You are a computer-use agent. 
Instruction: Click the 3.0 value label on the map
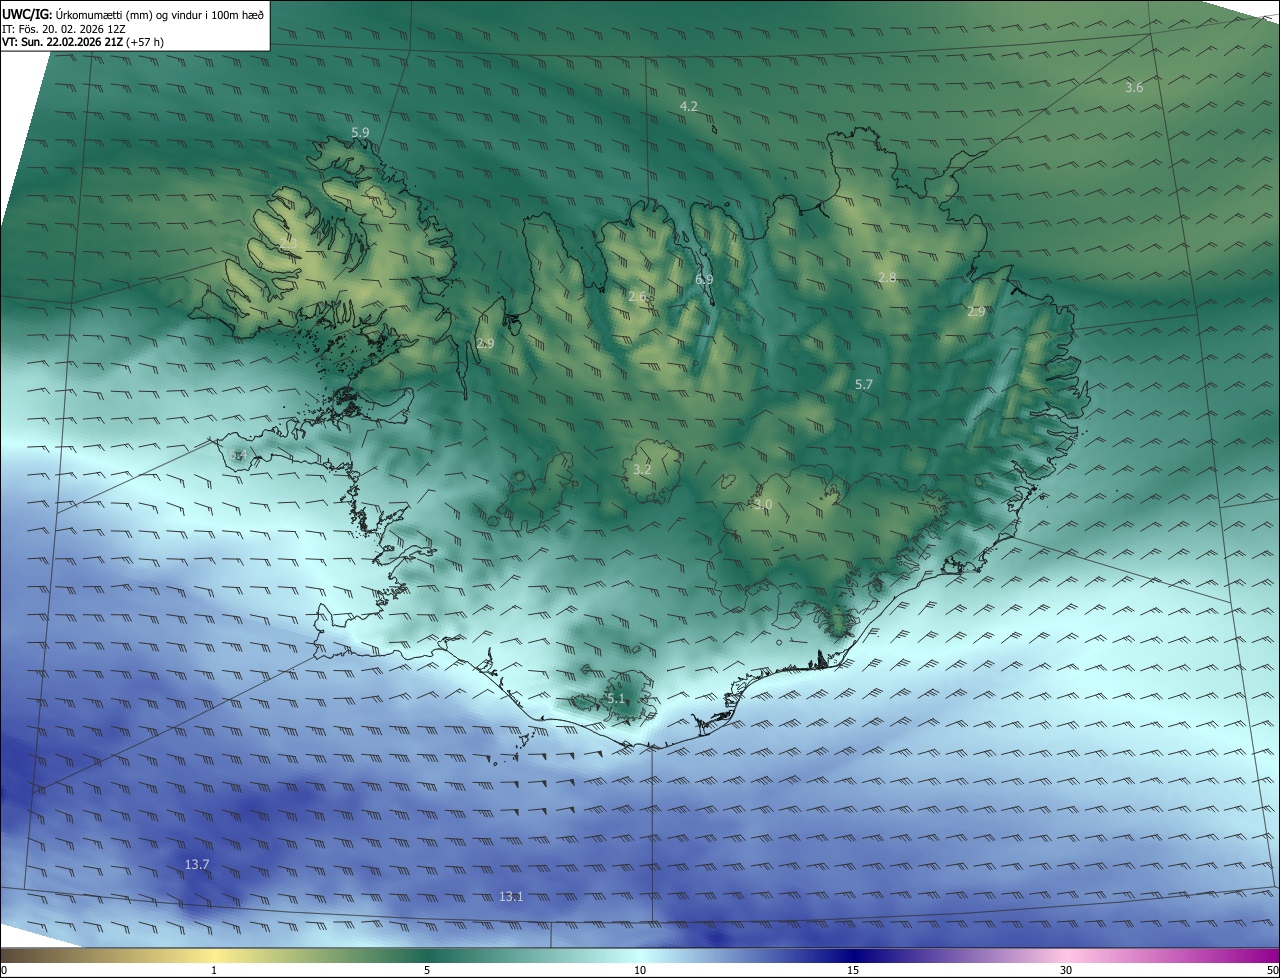763,505
